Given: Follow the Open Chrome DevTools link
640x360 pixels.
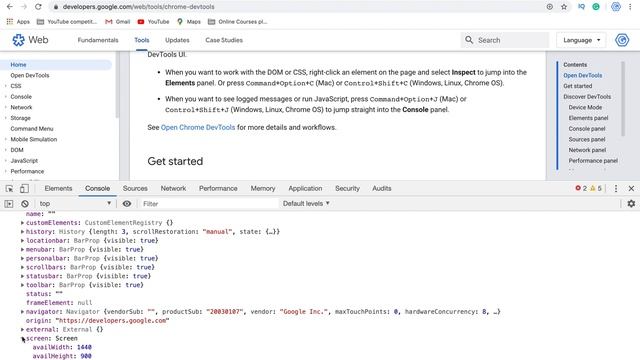Looking at the screenshot, I should click(198, 127).
